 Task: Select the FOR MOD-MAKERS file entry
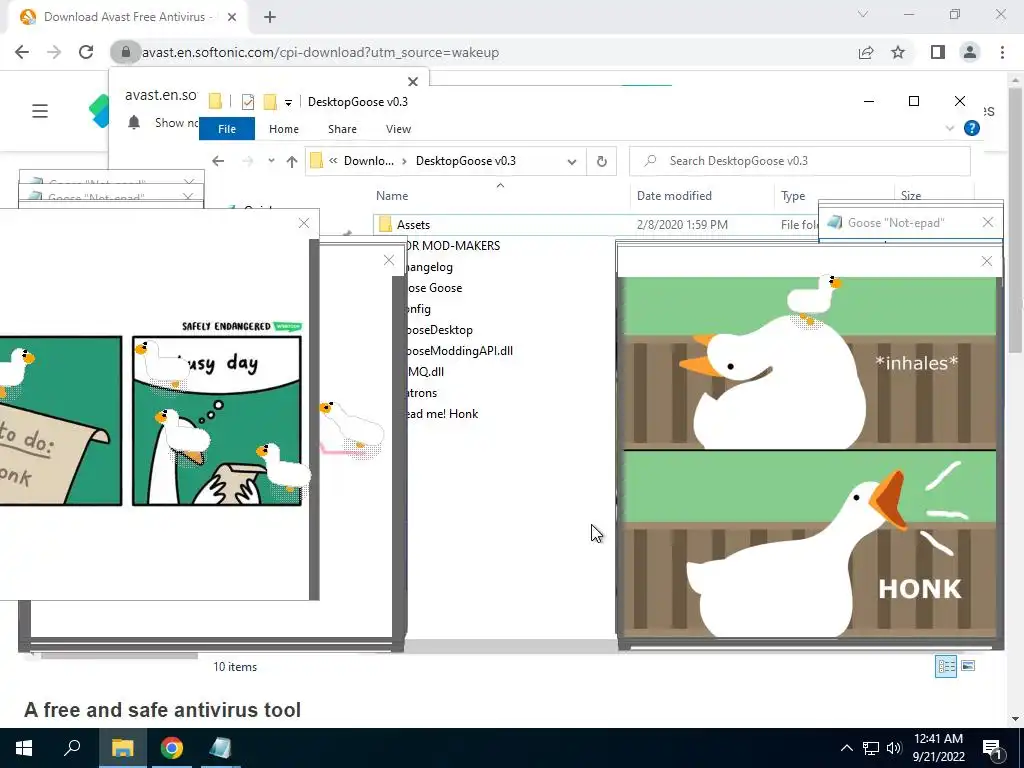click(x=452, y=246)
